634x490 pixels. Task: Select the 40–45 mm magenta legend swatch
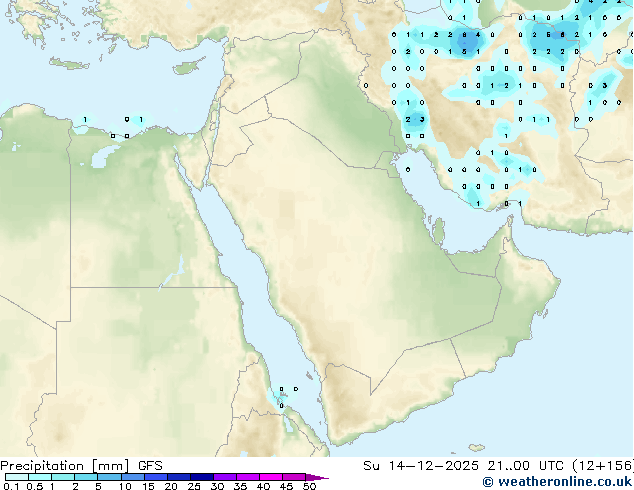pyautogui.click(x=271, y=477)
